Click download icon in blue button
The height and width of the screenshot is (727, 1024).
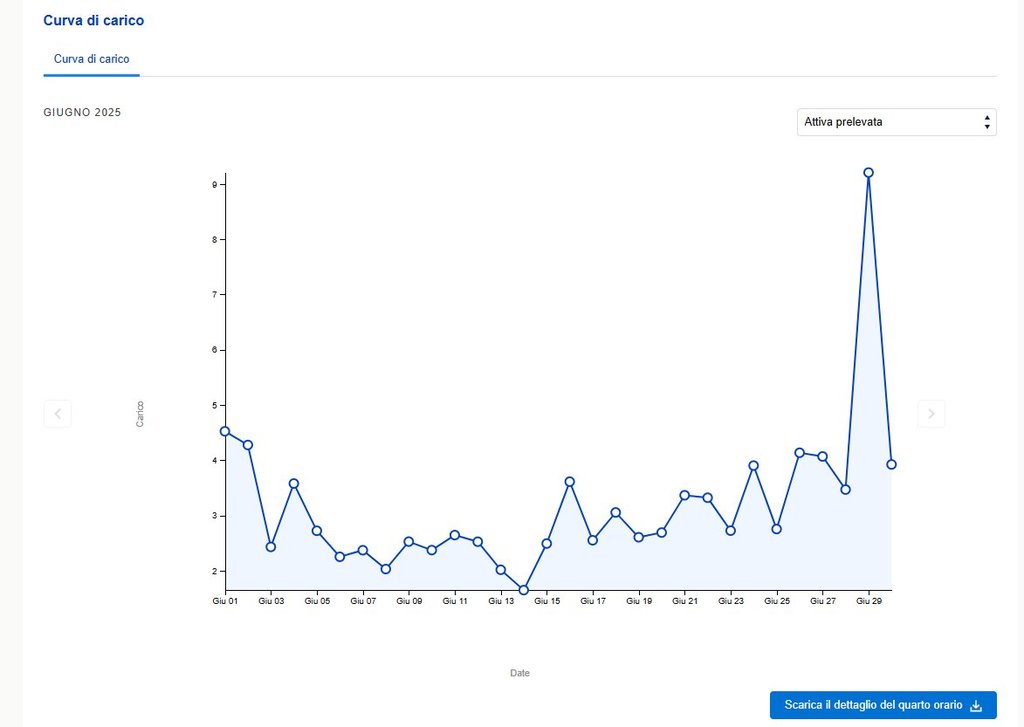click(976, 705)
